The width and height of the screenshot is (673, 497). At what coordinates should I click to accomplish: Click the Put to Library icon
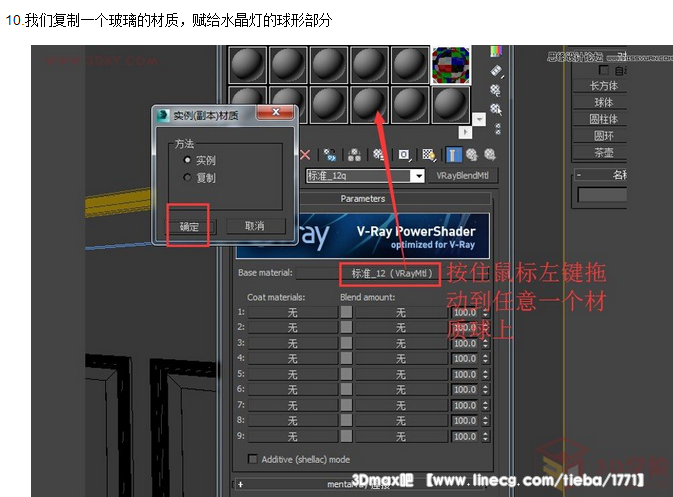coord(379,155)
